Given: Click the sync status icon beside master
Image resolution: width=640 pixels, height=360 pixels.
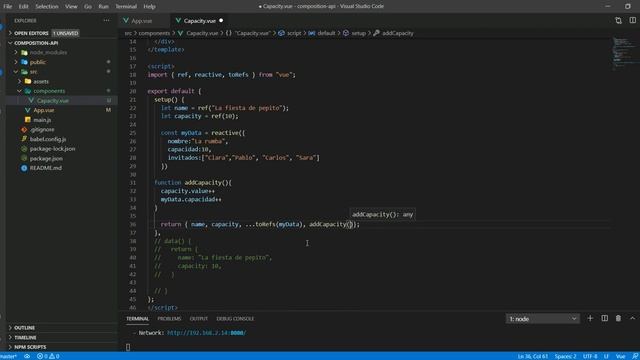Looking at the screenshot, I should tap(27, 356).
